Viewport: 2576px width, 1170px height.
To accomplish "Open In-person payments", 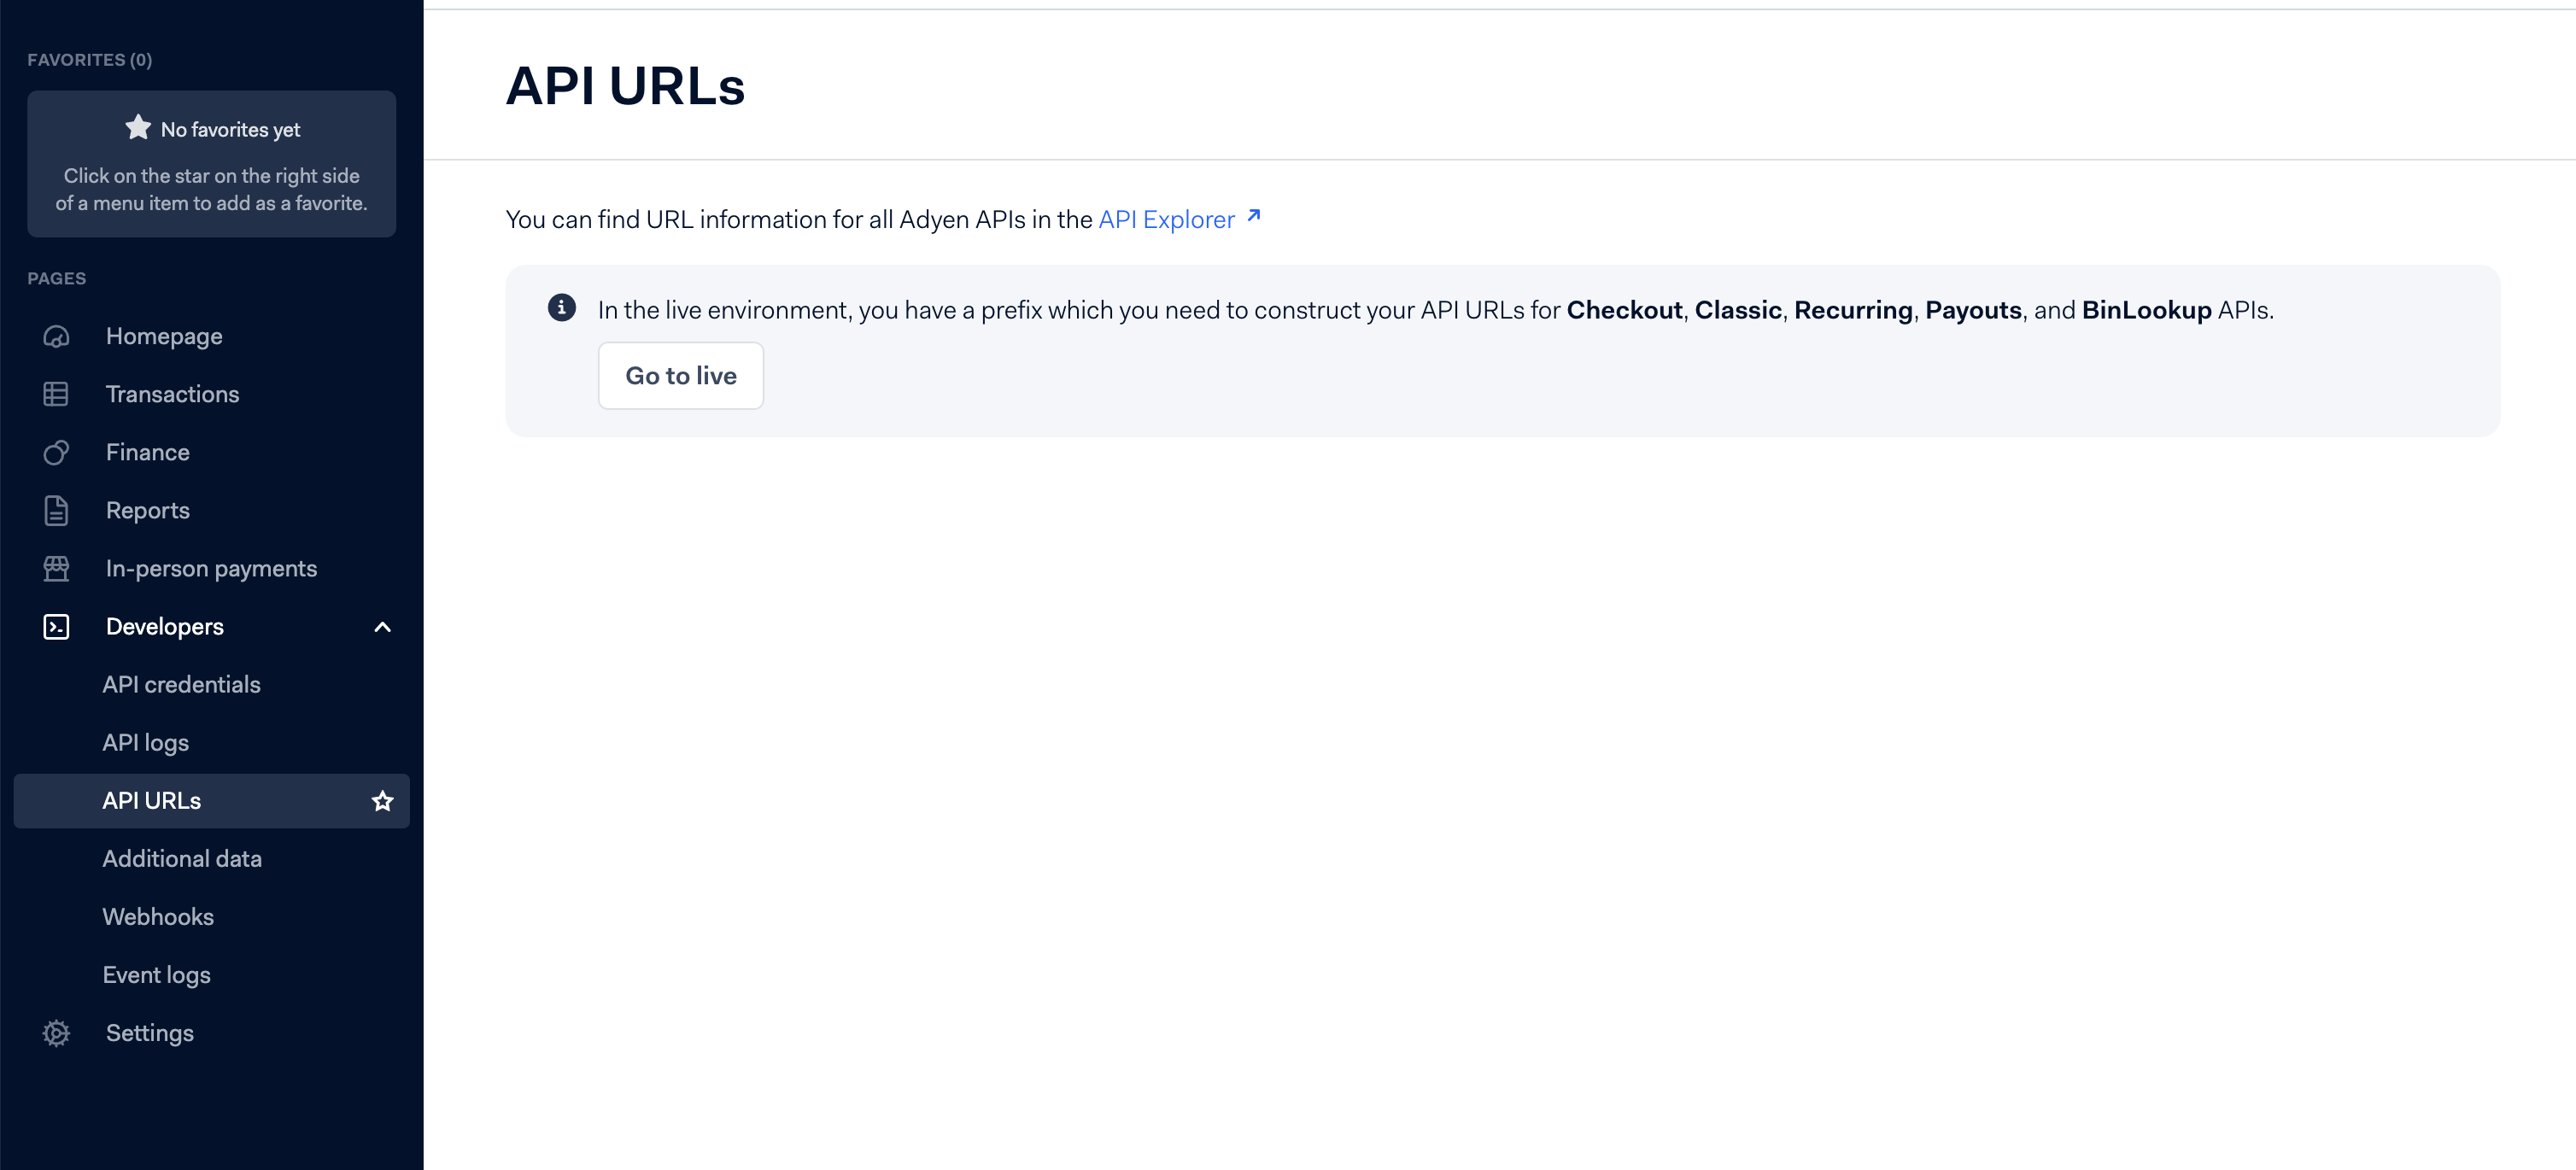I will (212, 569).
